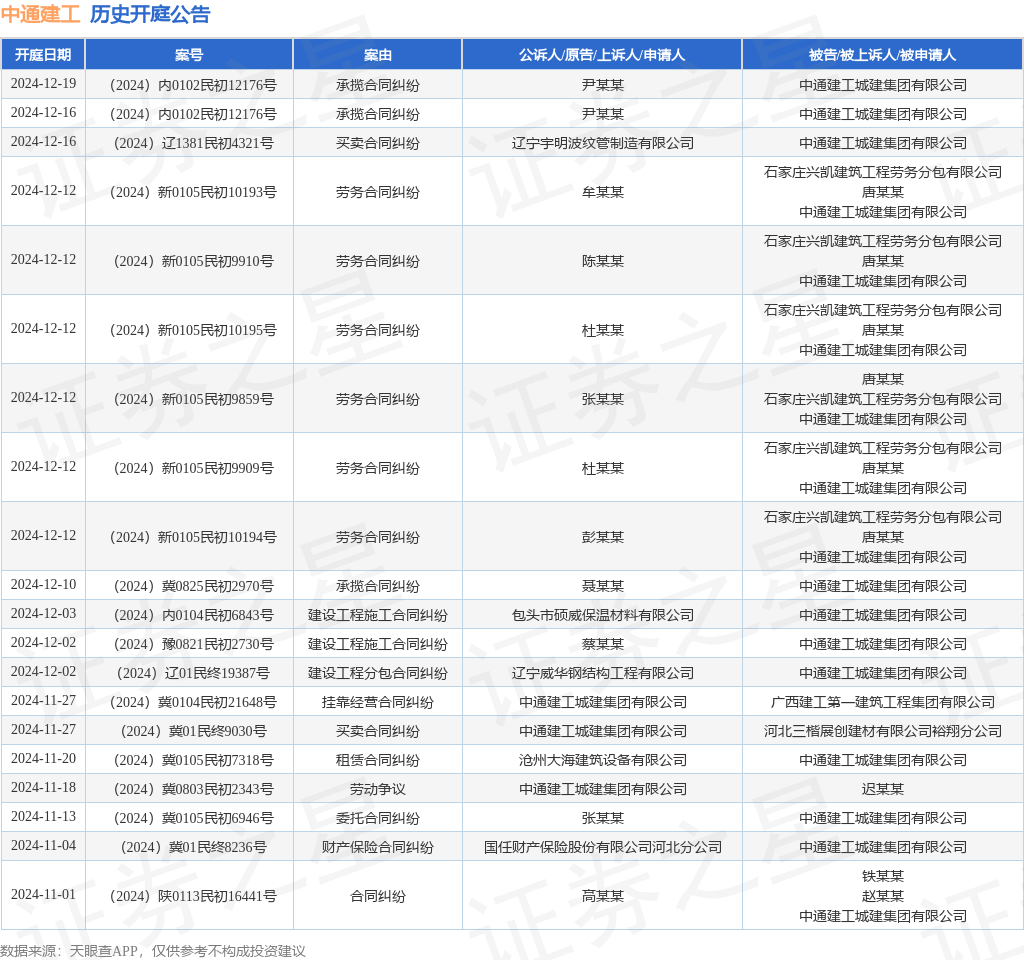Click plaintiff 高某某

pos(602,897)
